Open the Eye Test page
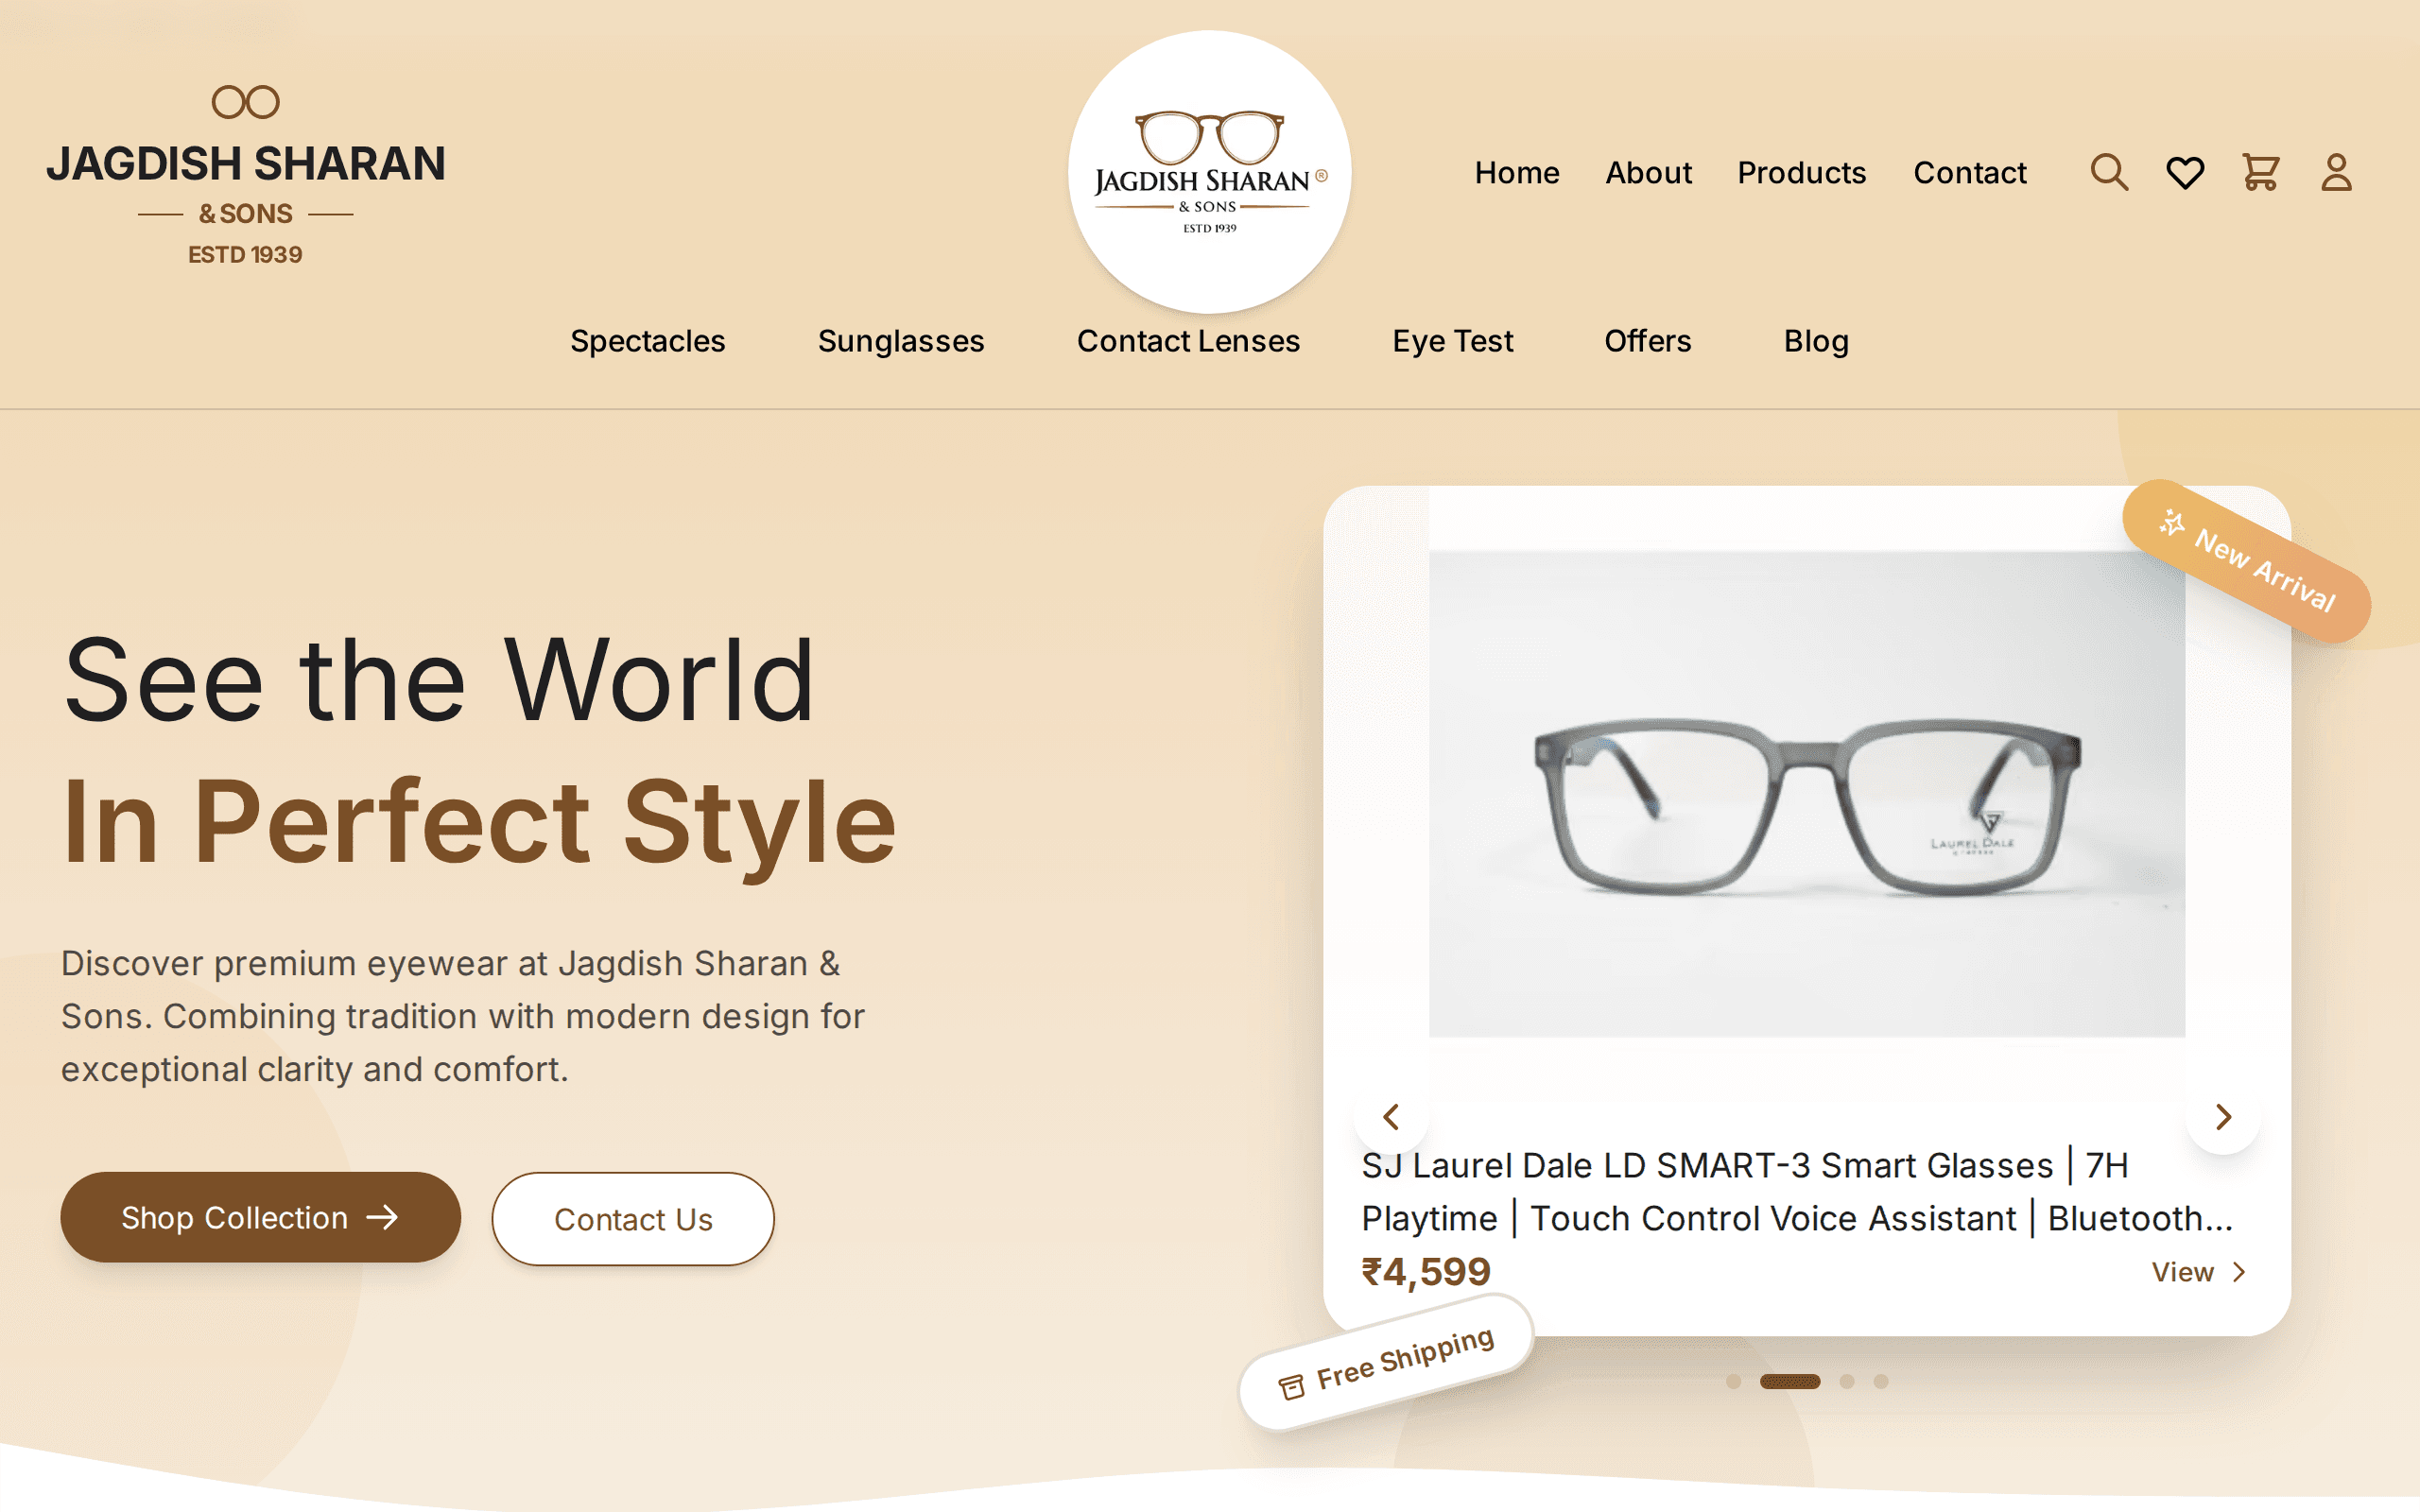 1452,341
